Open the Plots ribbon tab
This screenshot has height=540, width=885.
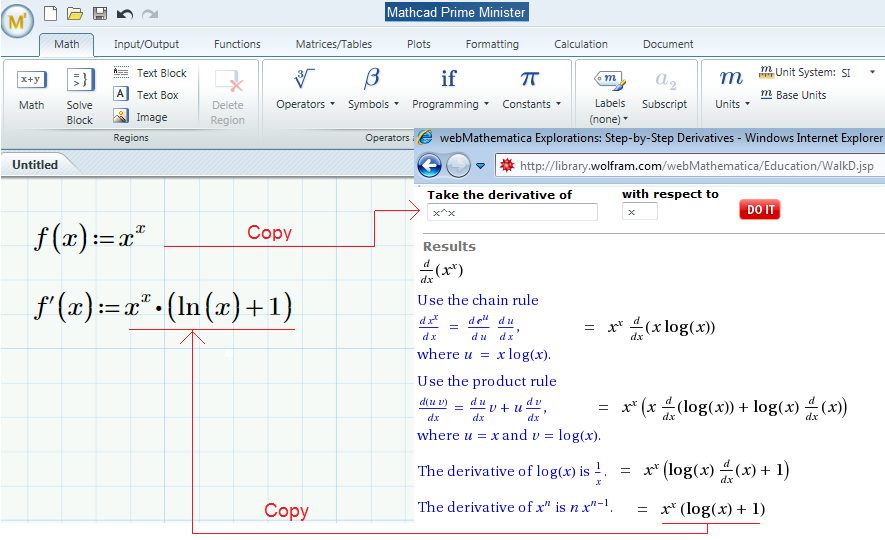coord(419,44)
